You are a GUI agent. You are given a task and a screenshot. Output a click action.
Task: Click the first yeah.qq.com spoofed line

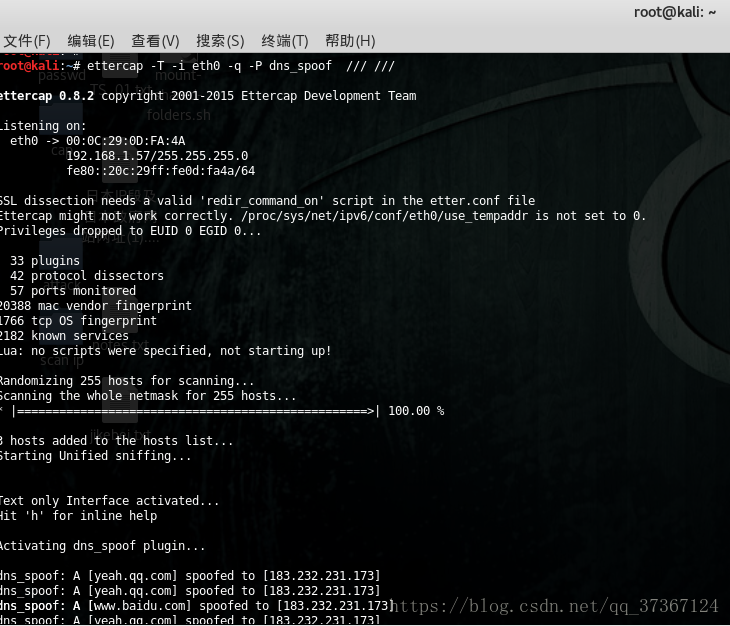pyautogui.click(x=190, y=576)
